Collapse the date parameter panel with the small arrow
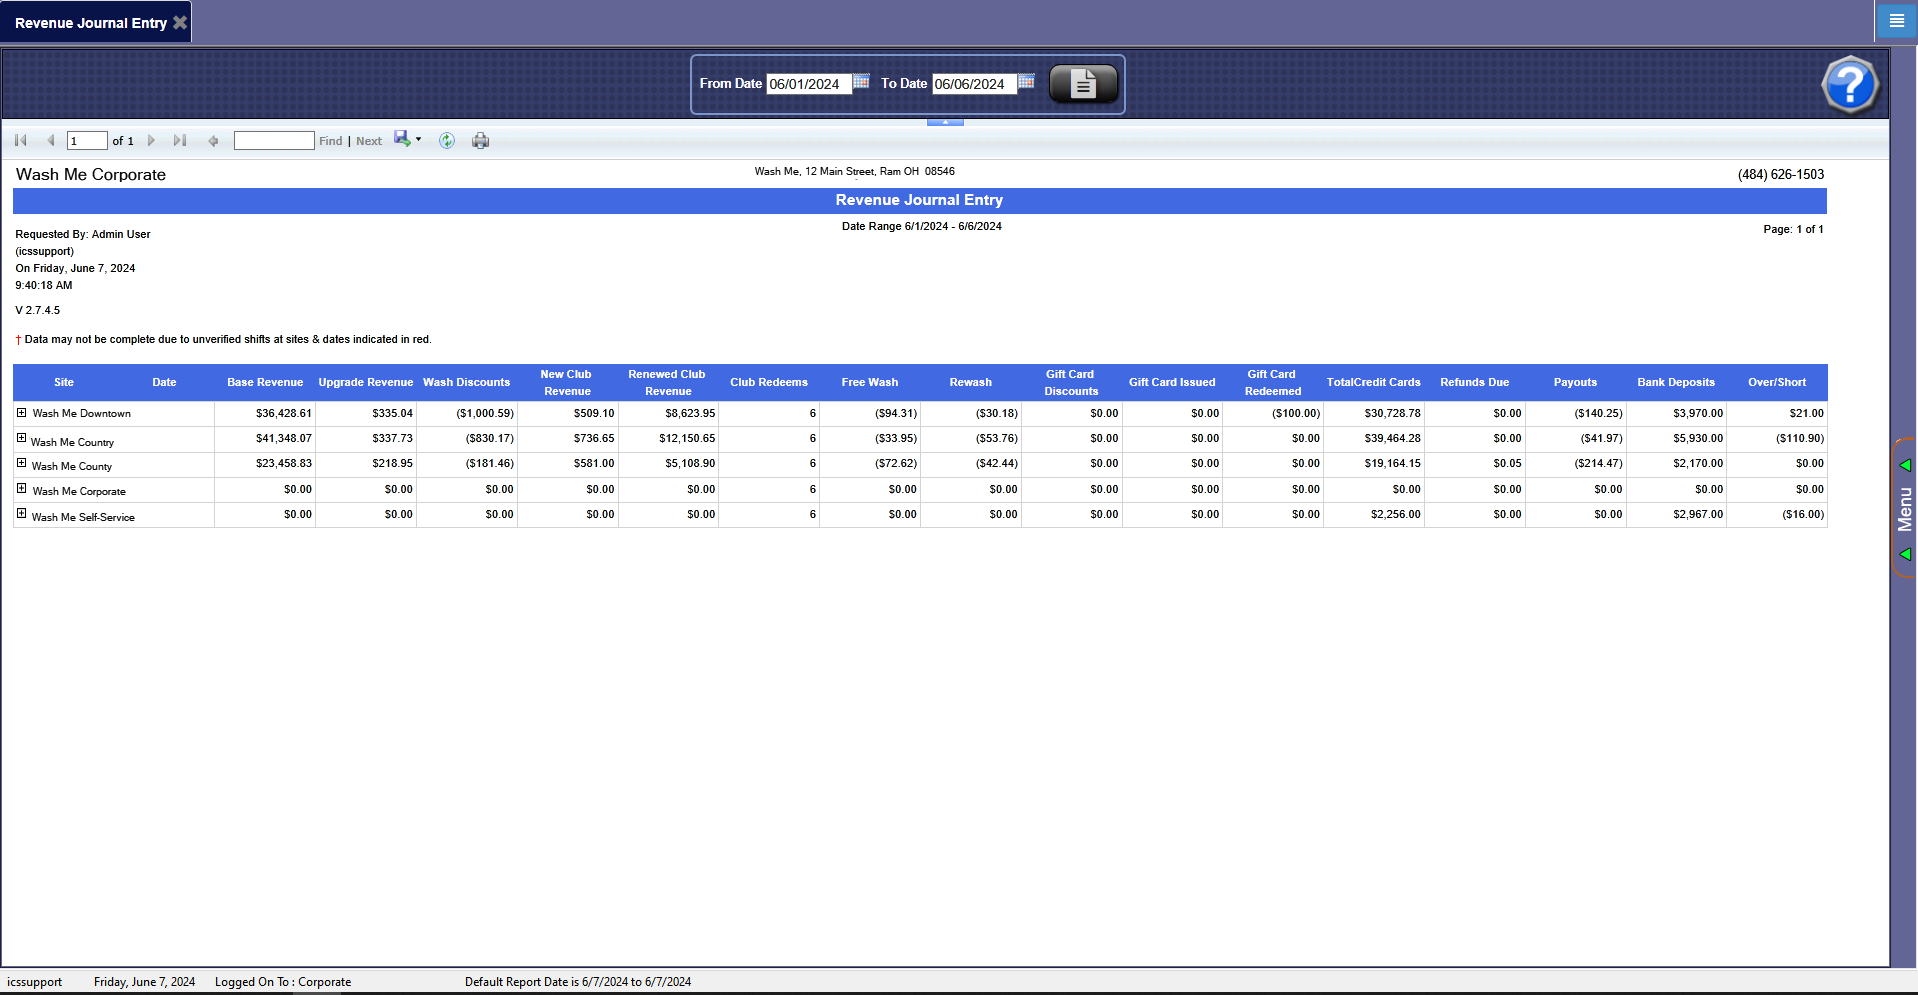Screen dimensions: 1918x995 pyautogui.click(x=945, y=122)
